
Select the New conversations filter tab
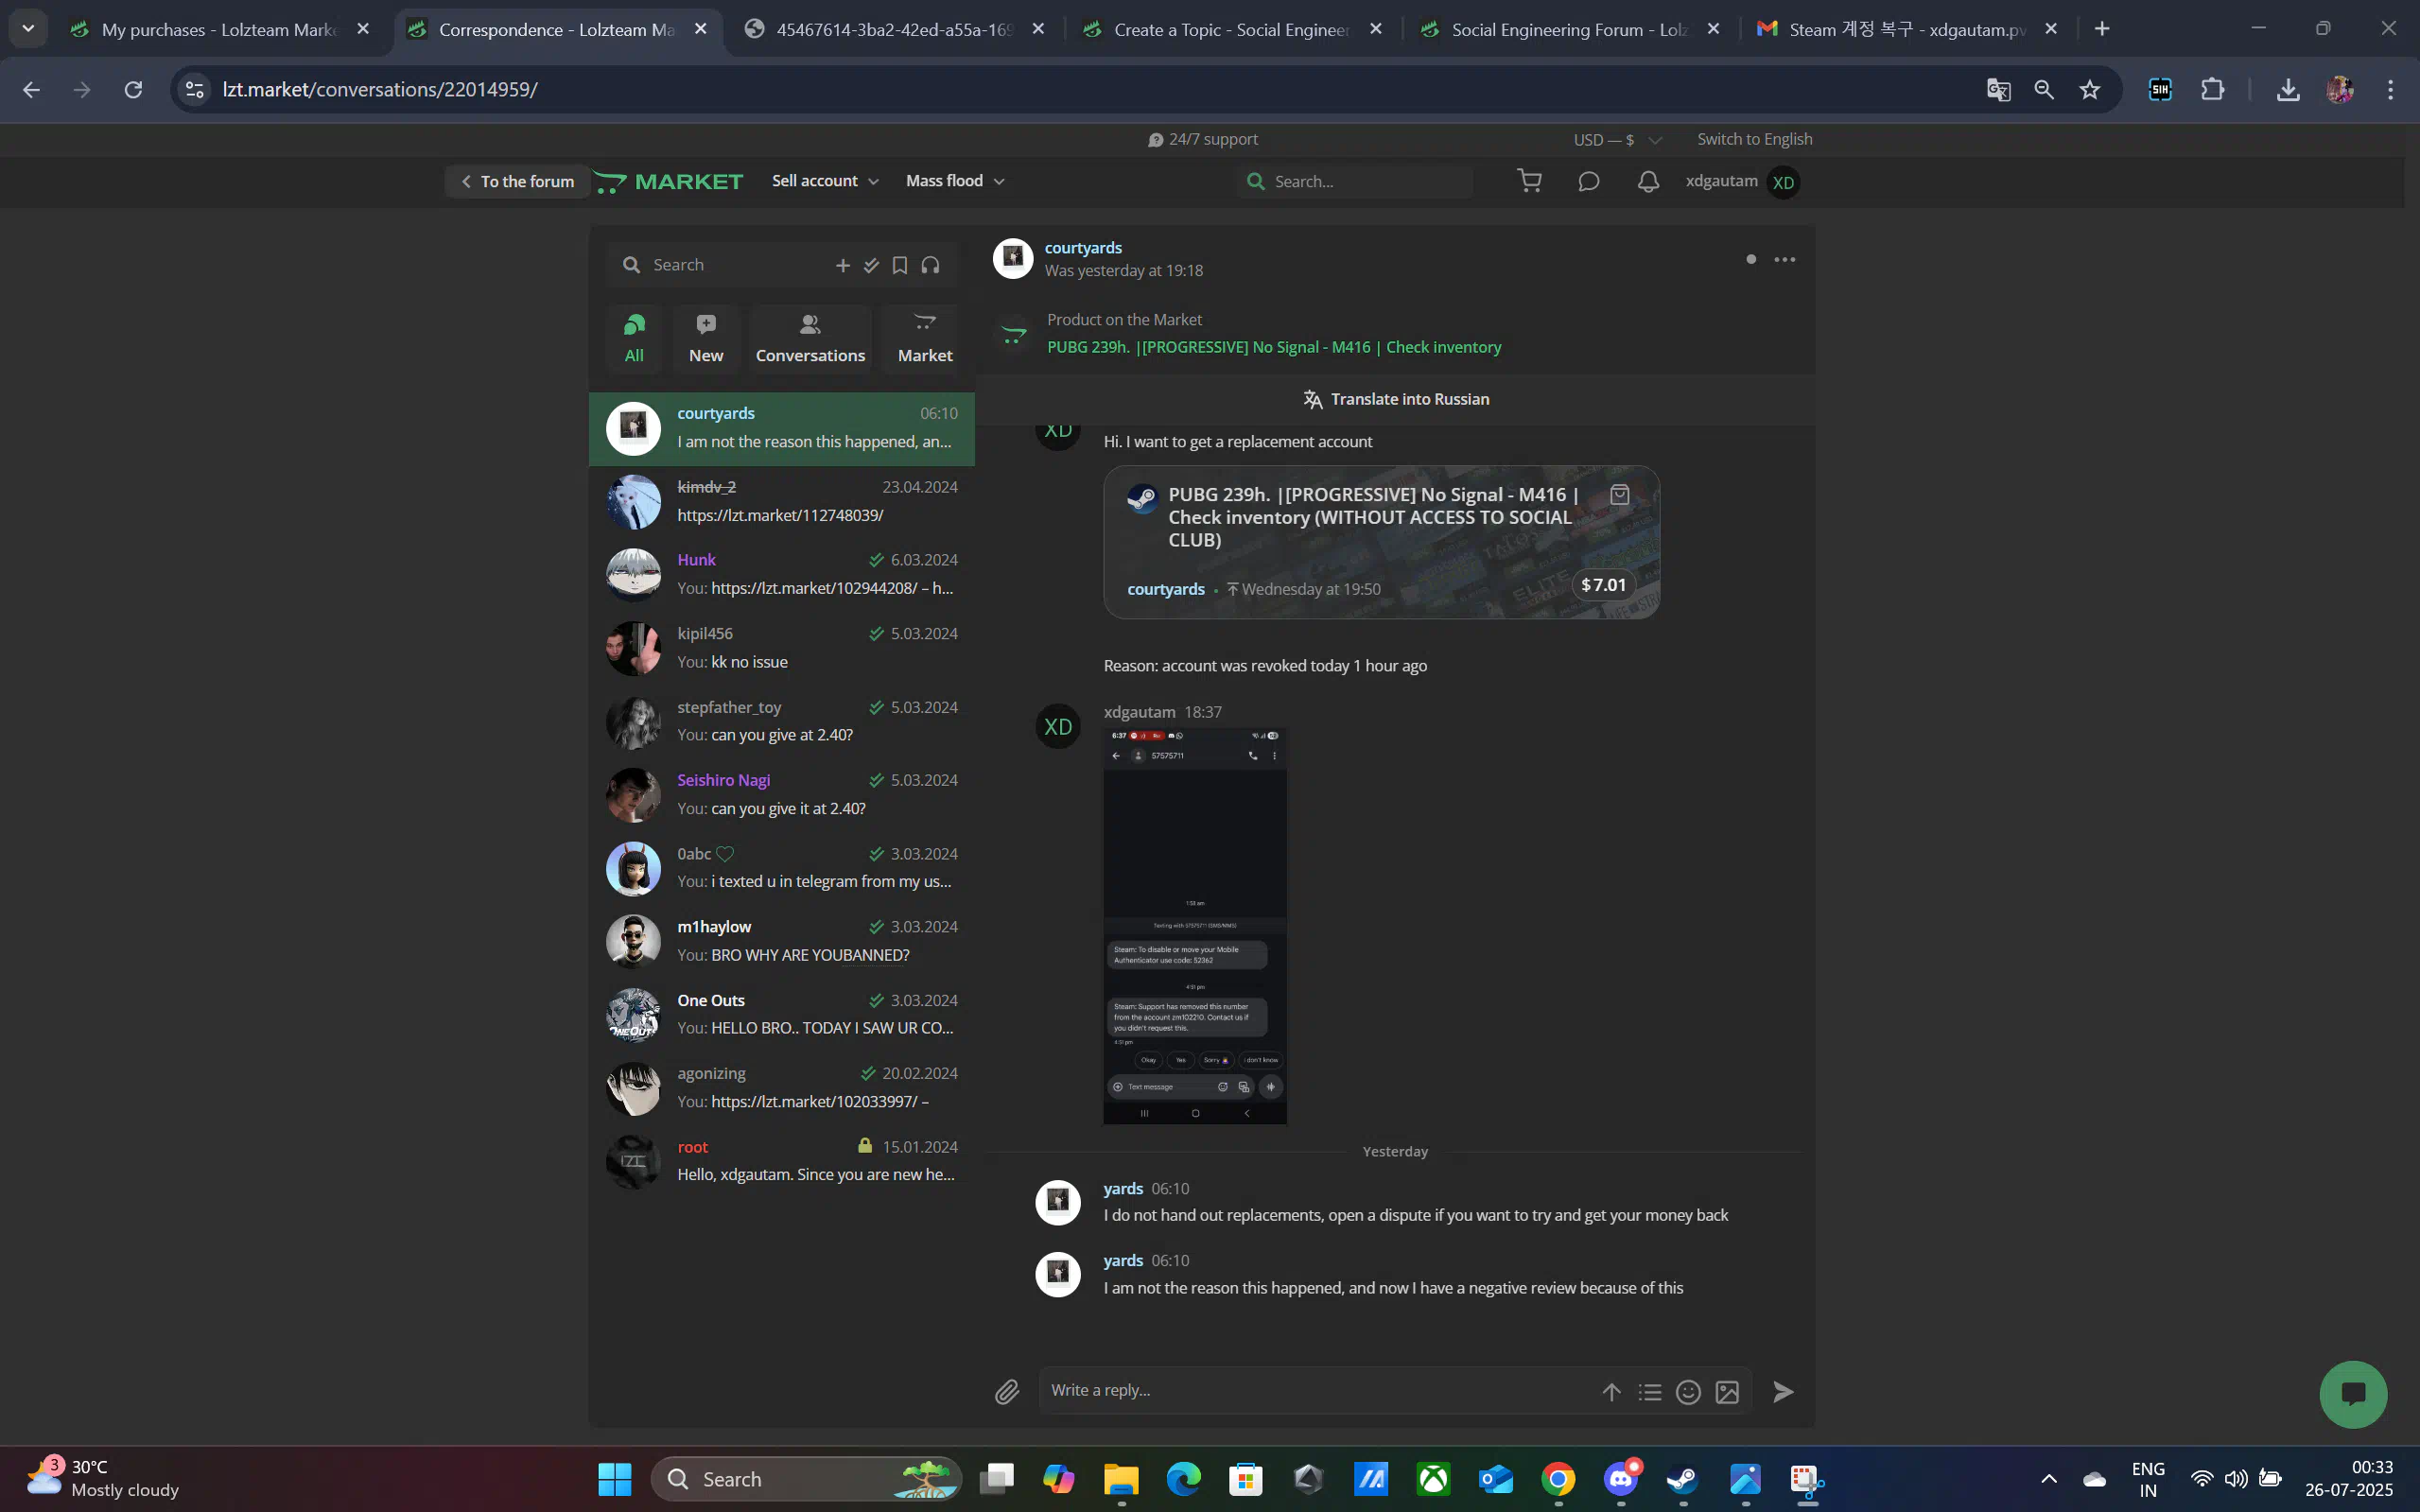(x=706, y=338)
